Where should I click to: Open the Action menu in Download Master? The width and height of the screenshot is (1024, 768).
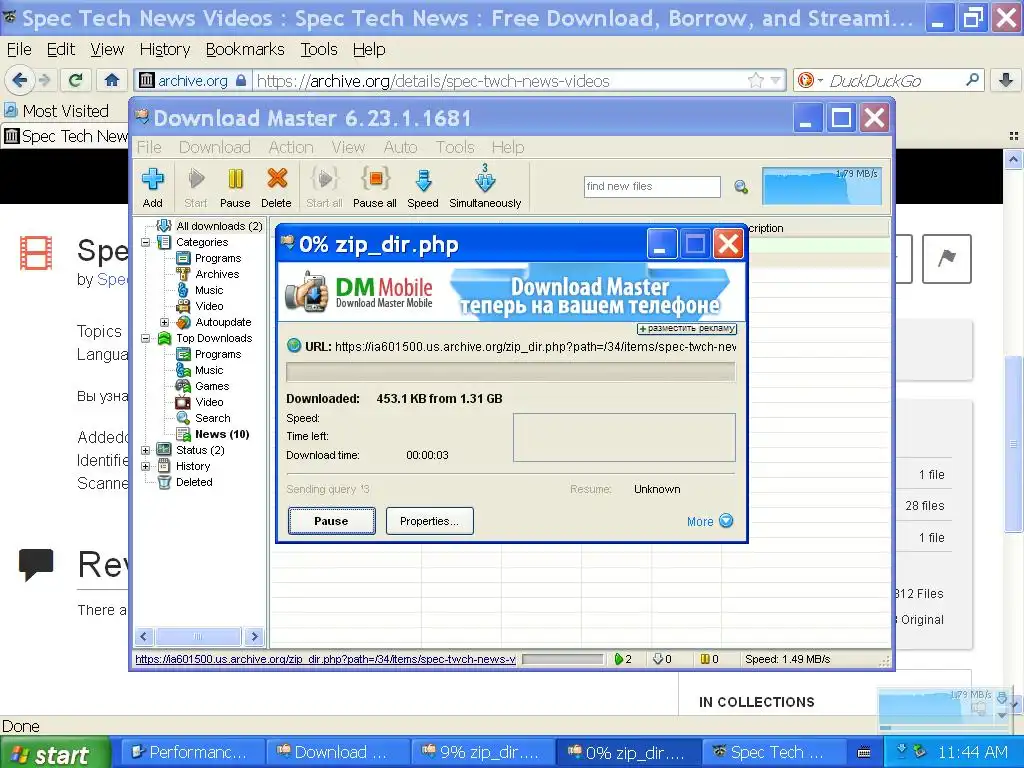(291, 148)
